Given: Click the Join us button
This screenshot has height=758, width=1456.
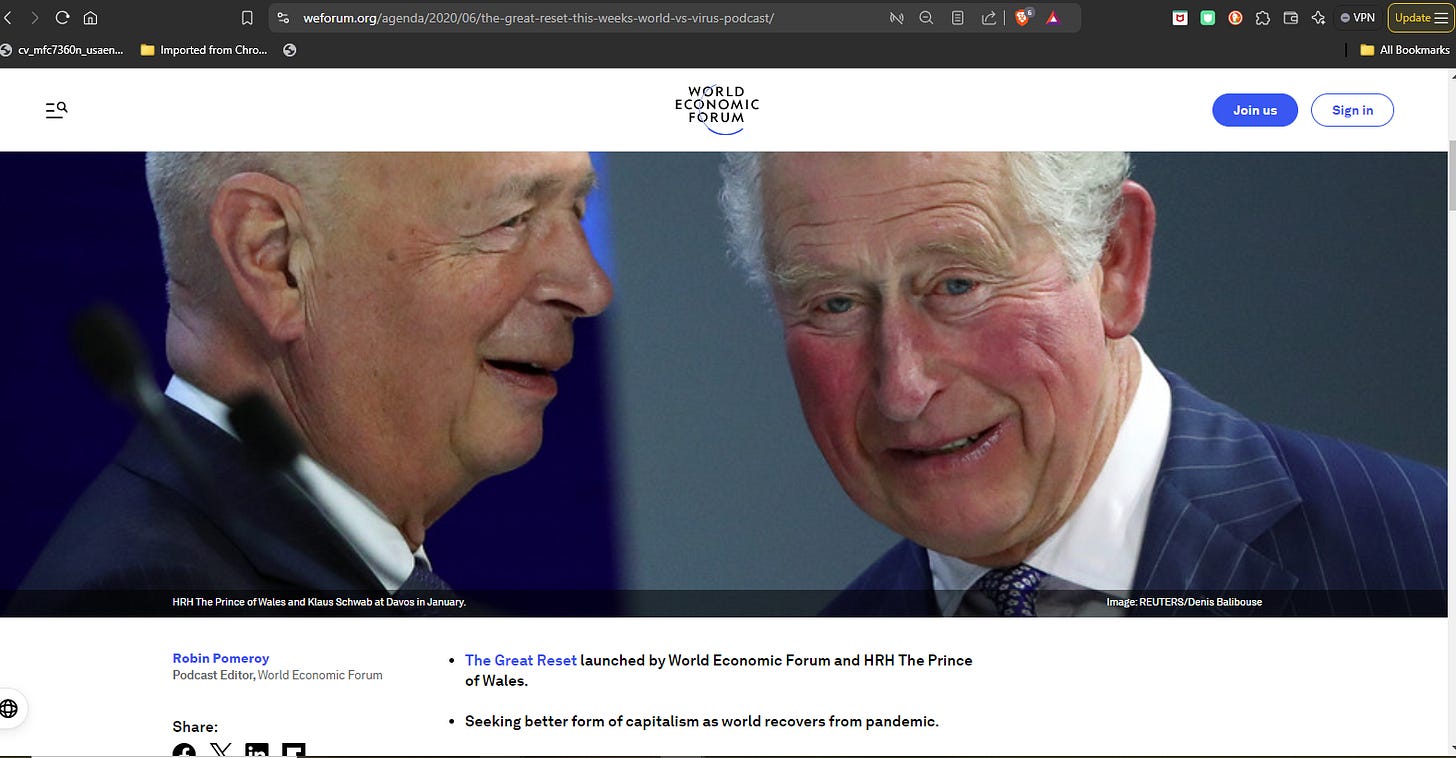Looking at the screenshot, I should click(x=1255, y=110).
